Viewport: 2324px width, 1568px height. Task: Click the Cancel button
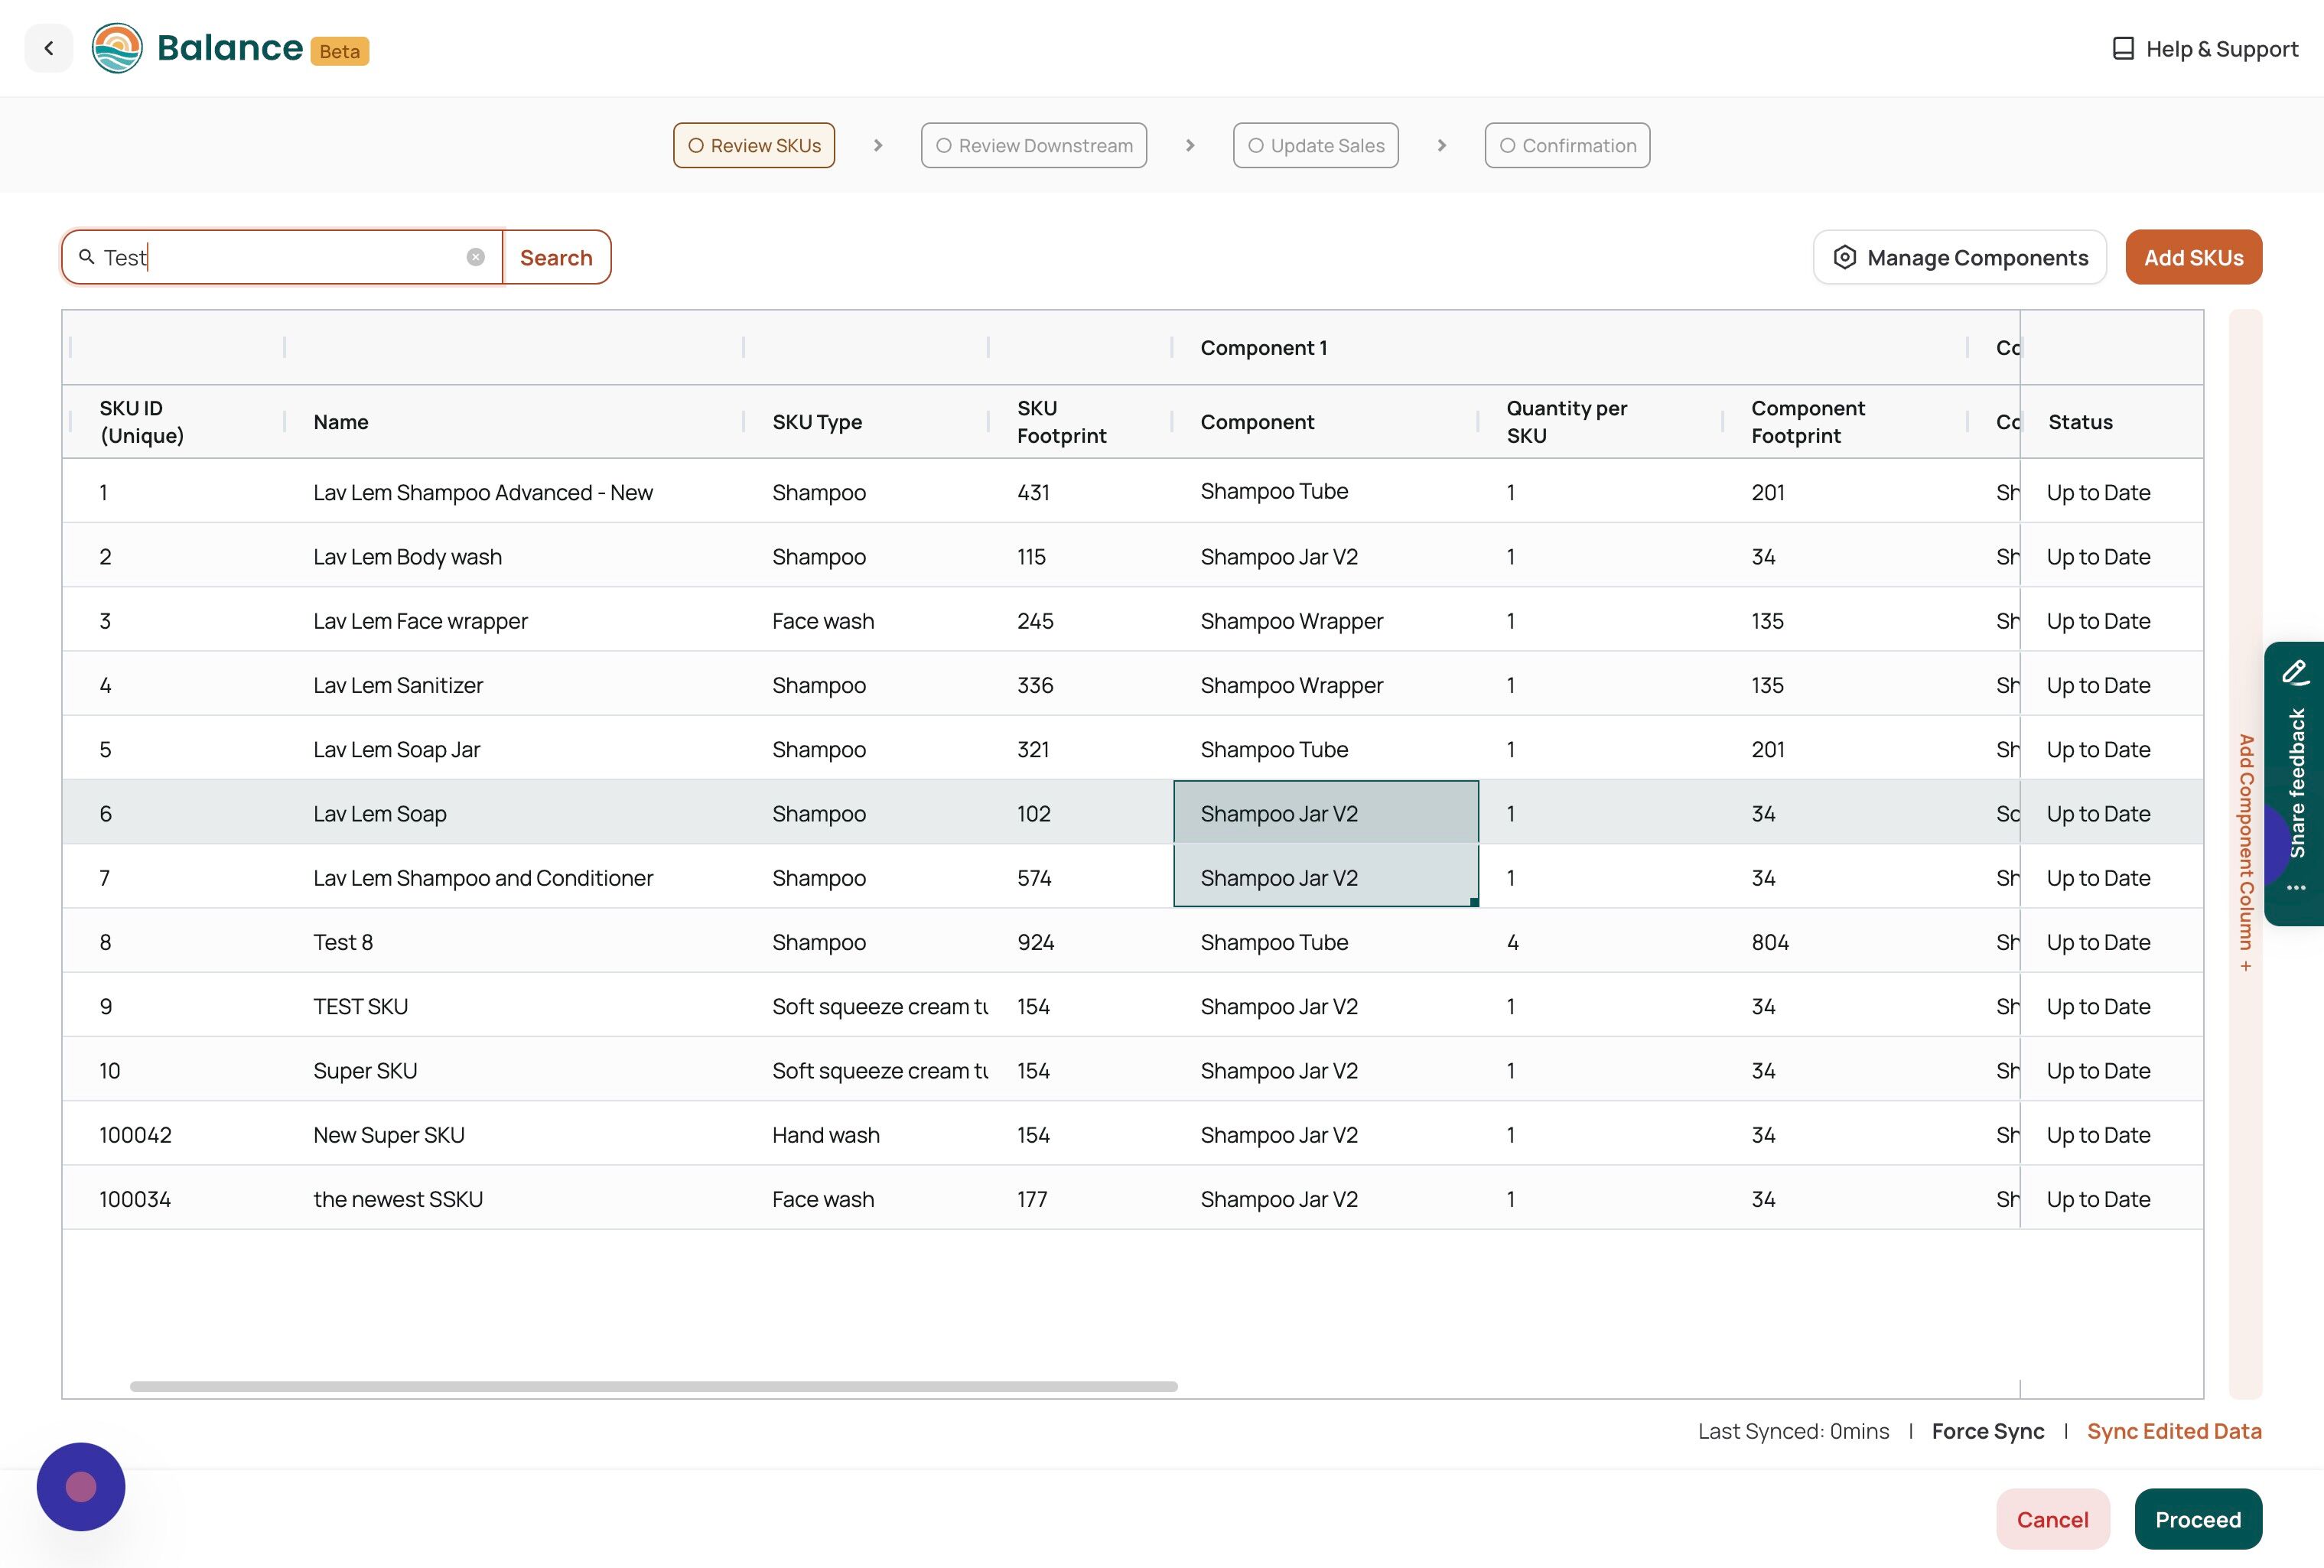pos(2052,1519)
